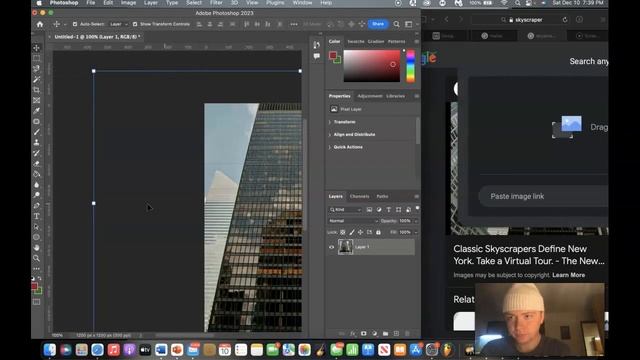Select the Path Selection tool

pos(36,227)
